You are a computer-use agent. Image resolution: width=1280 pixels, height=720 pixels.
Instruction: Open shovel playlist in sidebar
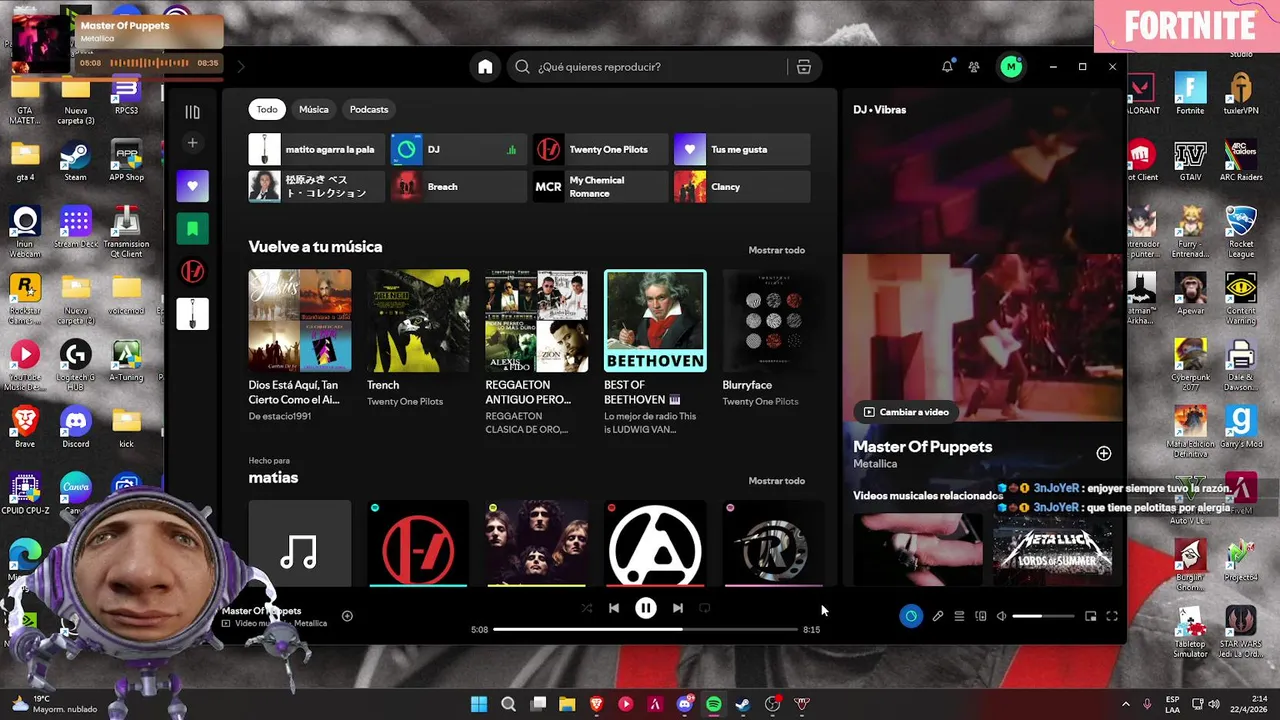click(x=192, y=314)
